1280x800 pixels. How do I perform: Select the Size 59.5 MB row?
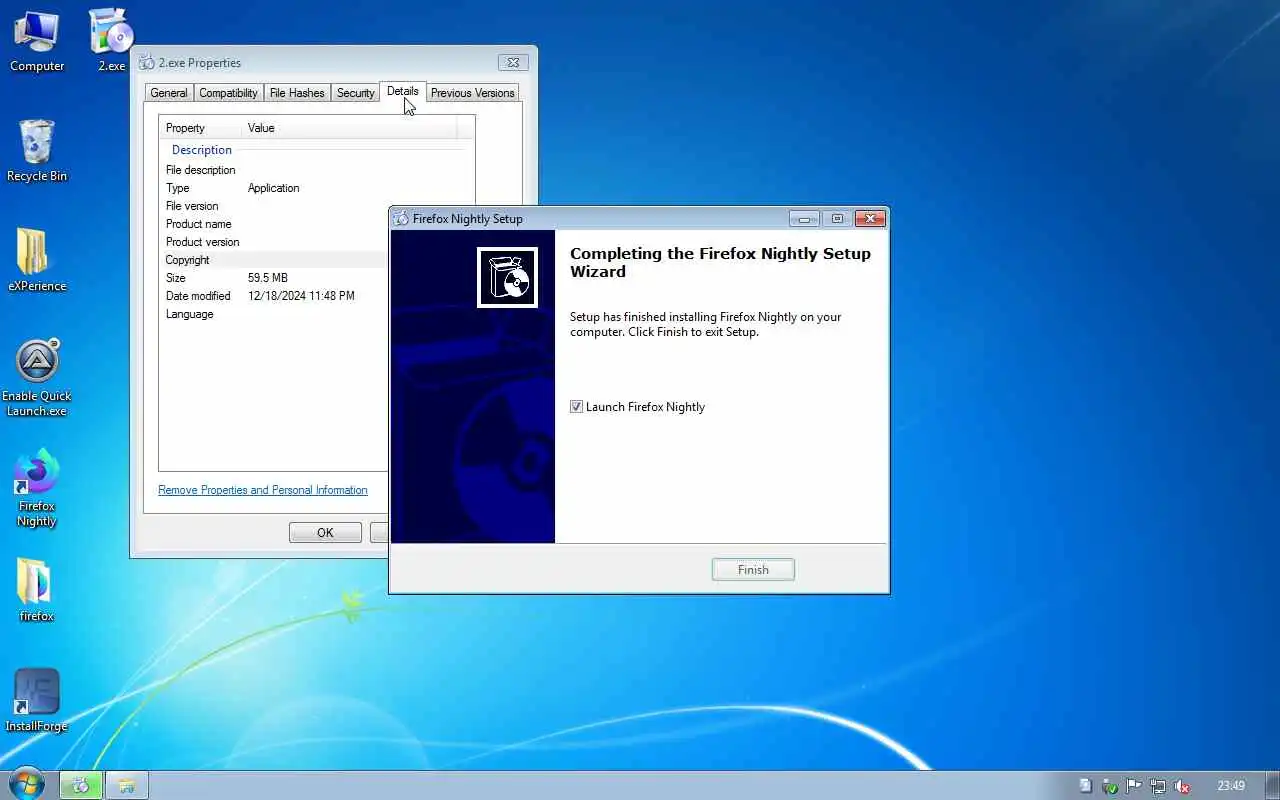272,278
